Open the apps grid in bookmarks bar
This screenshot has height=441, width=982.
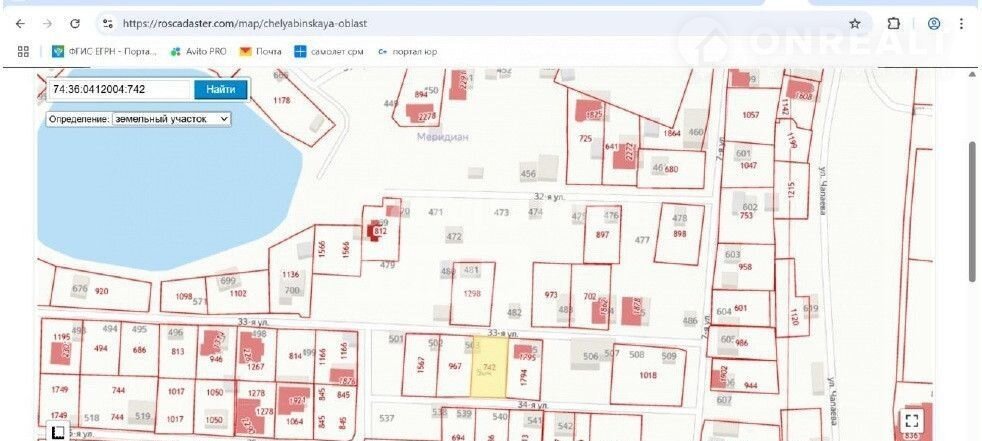[23, 51]
